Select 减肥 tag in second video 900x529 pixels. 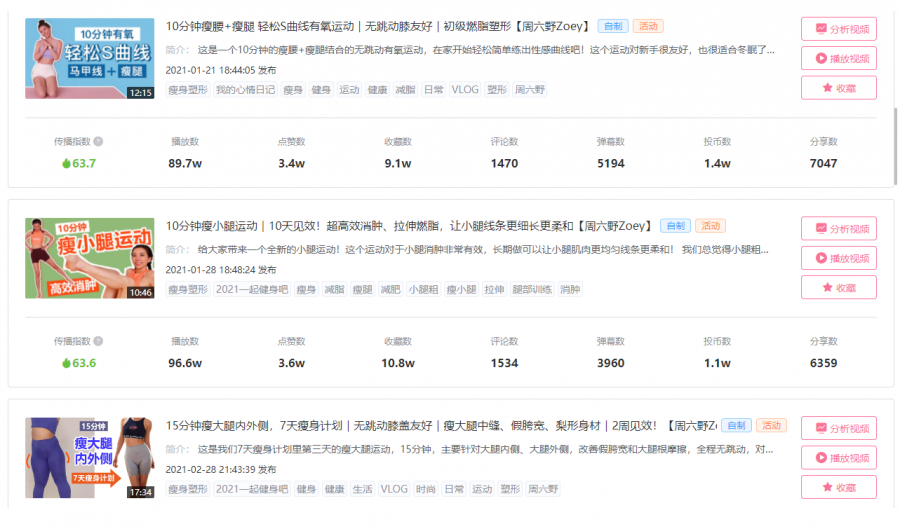pos(390,289)
